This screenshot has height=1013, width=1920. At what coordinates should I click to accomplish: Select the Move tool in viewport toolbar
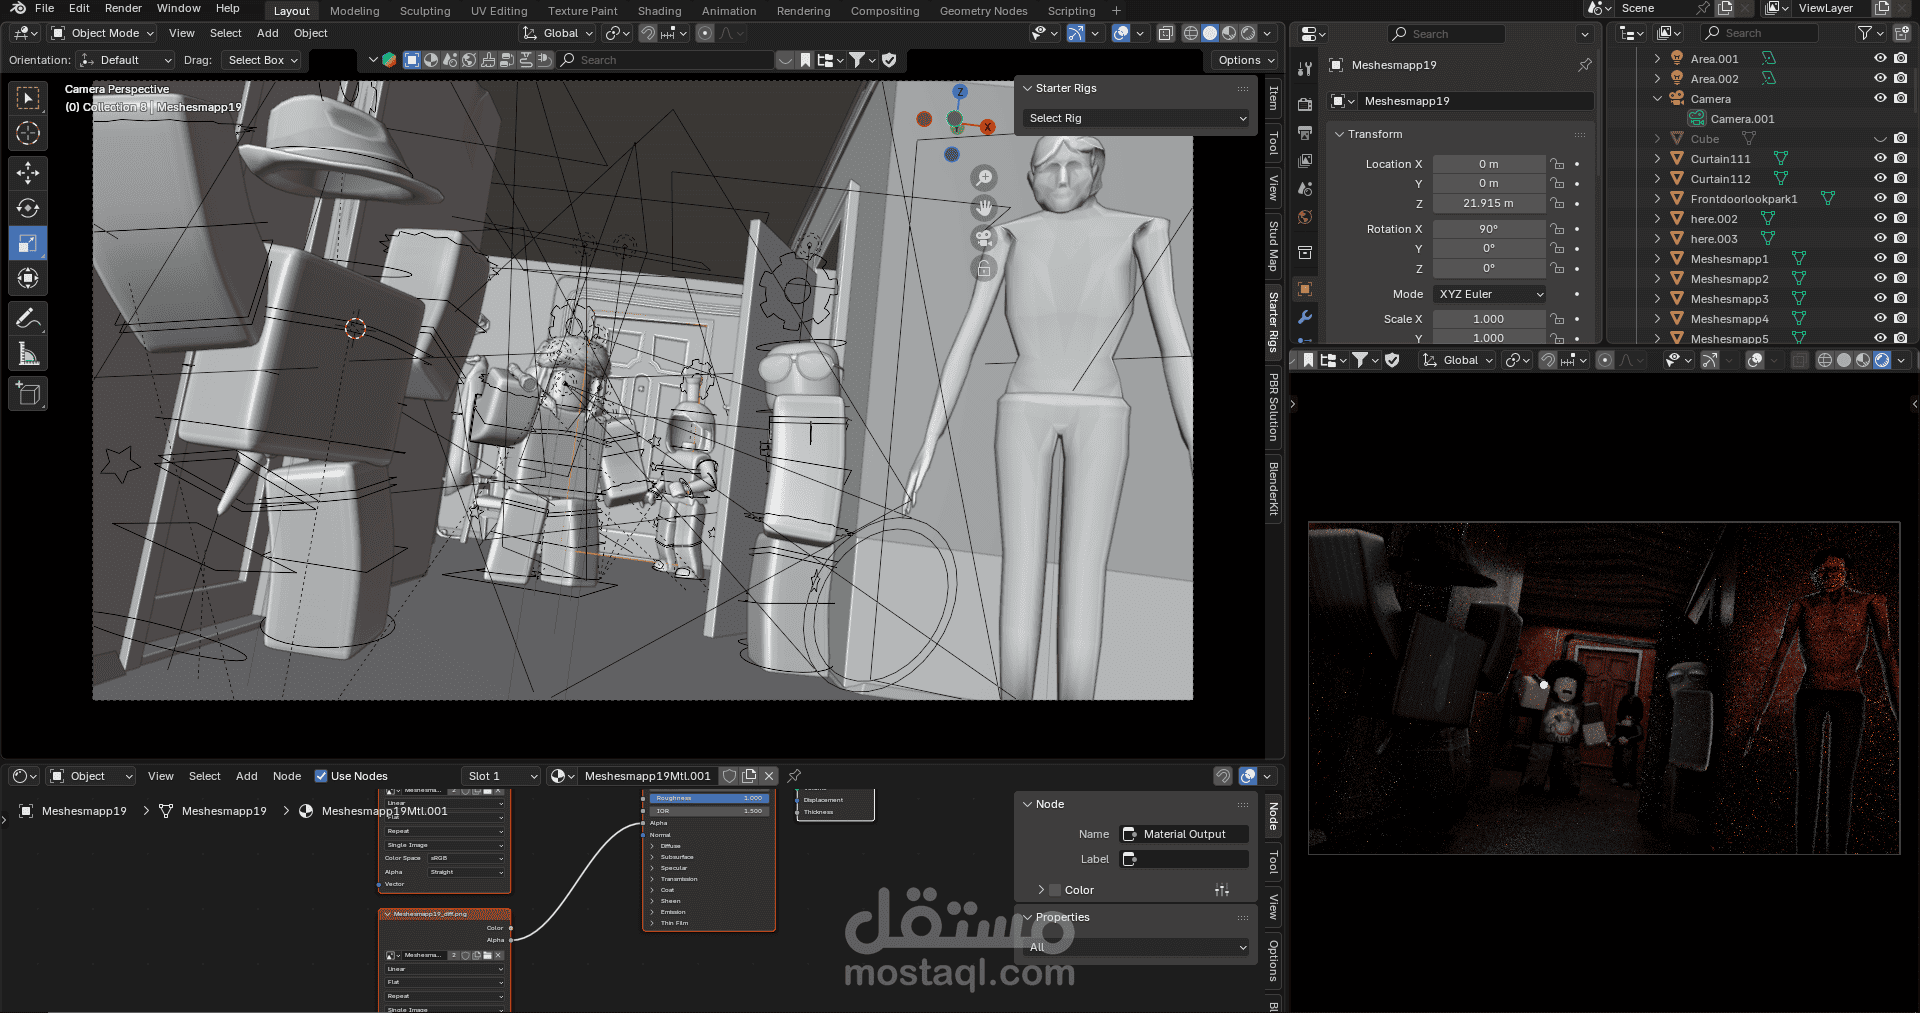tap(28, 173)
